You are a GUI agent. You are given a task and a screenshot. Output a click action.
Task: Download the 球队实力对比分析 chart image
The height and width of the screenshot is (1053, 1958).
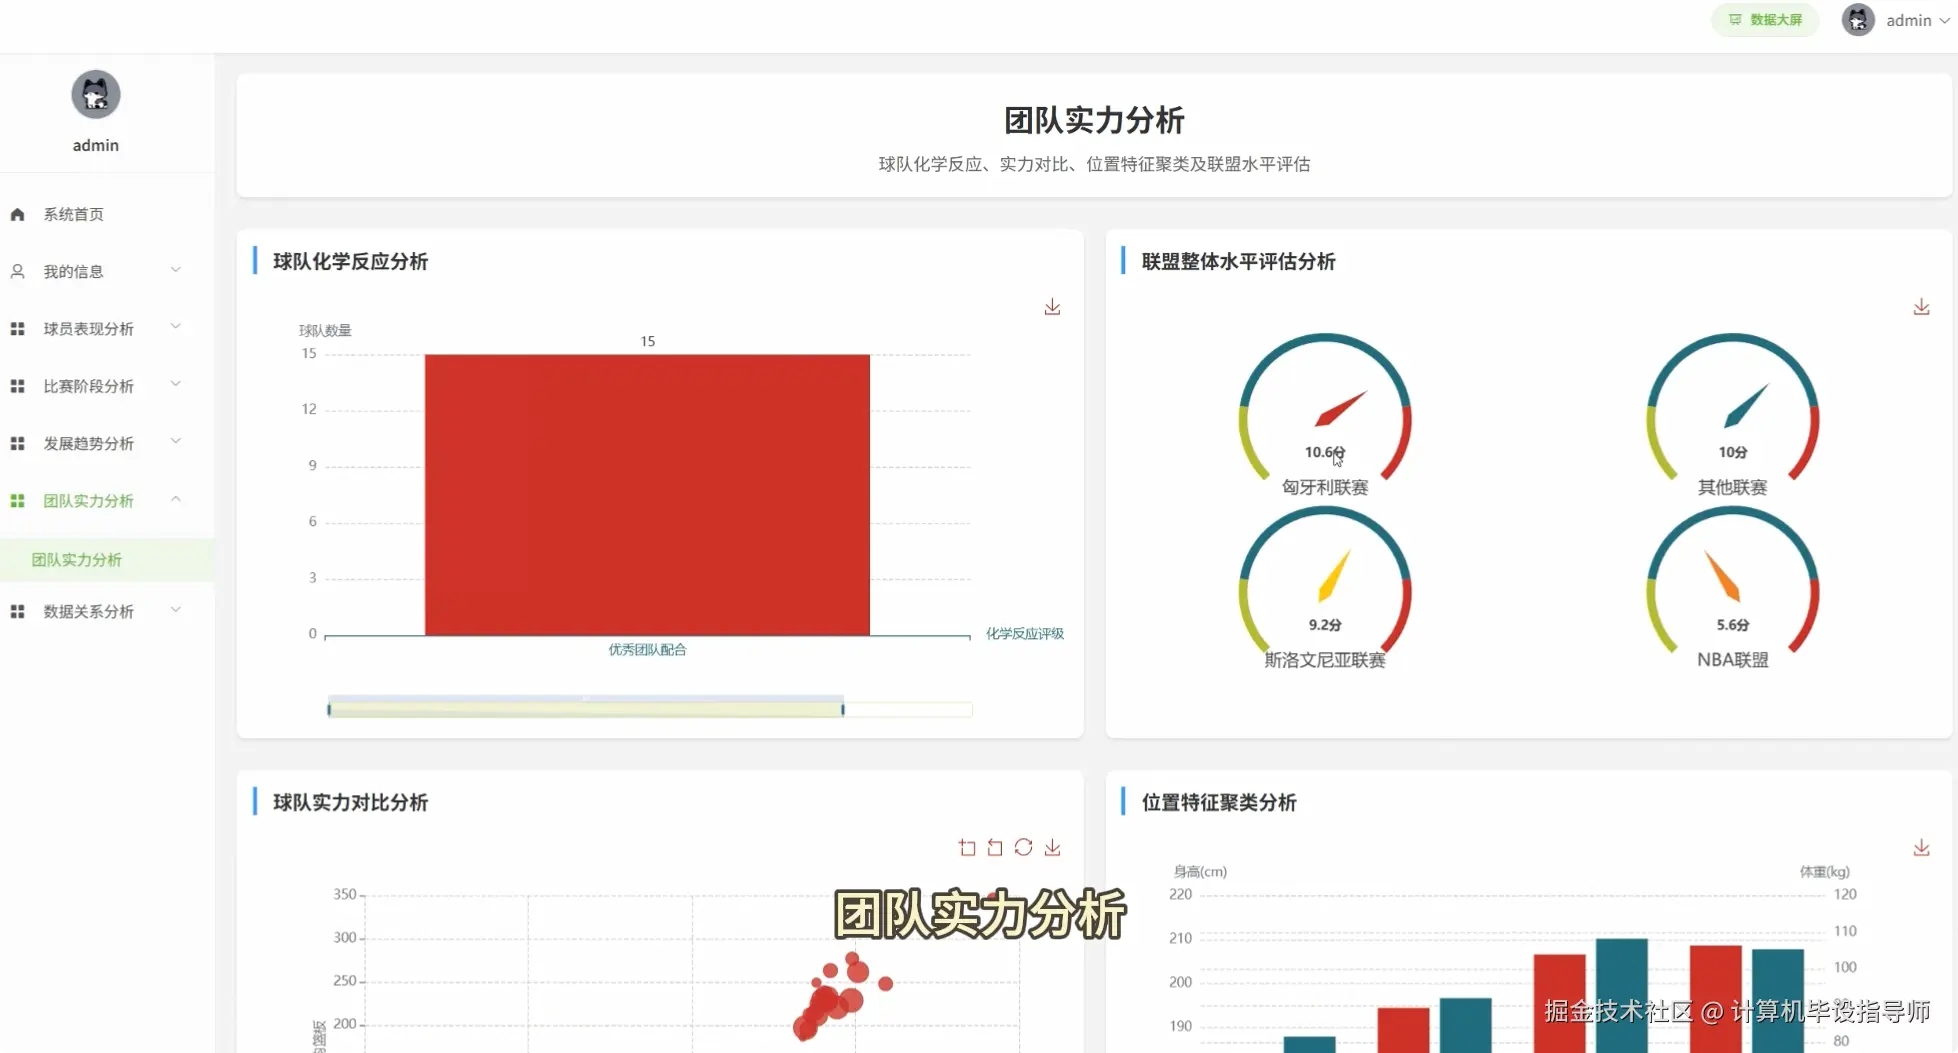pyautogui.click(x=1052, y=848)
